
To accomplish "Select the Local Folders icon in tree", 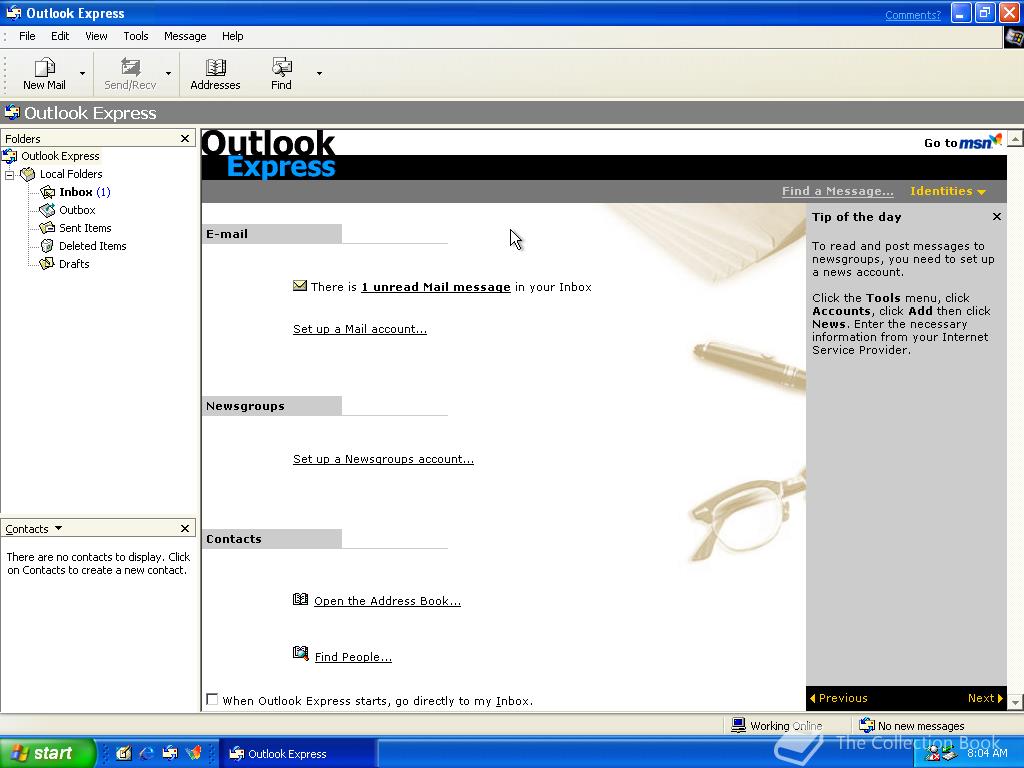I will pyautogui.click(x=27, y=174).
